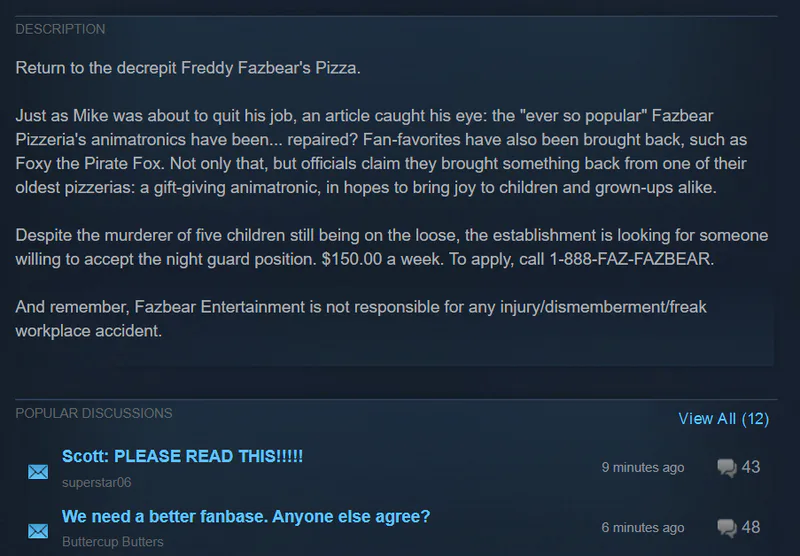
Task: Click the POPULAR DISCUSSIONS heading
Action: pyautogui.click(x=94, y=413)
